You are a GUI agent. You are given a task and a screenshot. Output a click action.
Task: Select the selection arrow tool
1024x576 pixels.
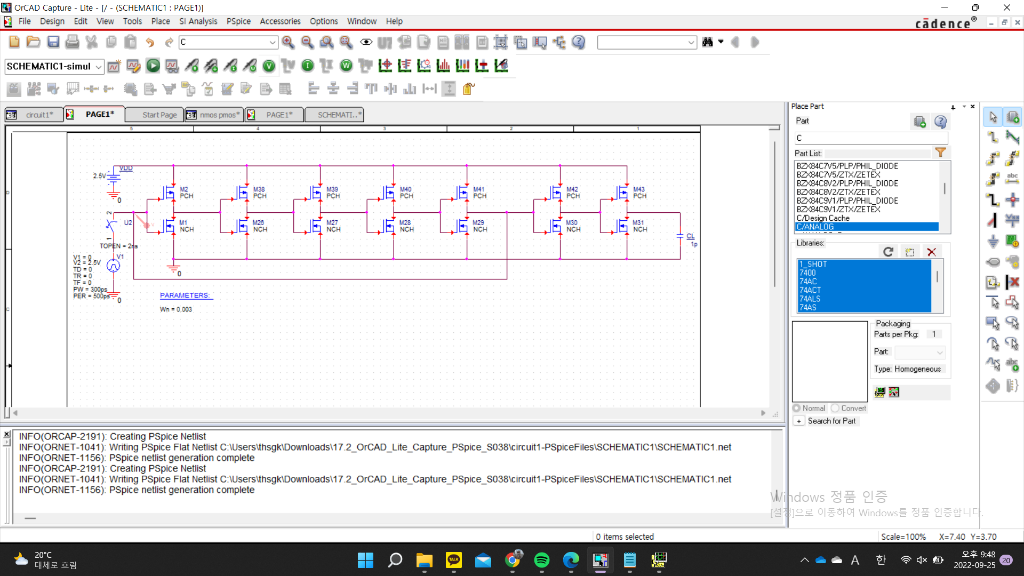993,119
